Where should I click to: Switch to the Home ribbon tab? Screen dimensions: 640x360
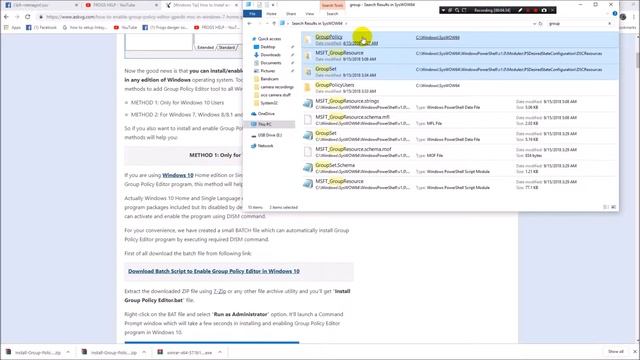coord(271,14)
